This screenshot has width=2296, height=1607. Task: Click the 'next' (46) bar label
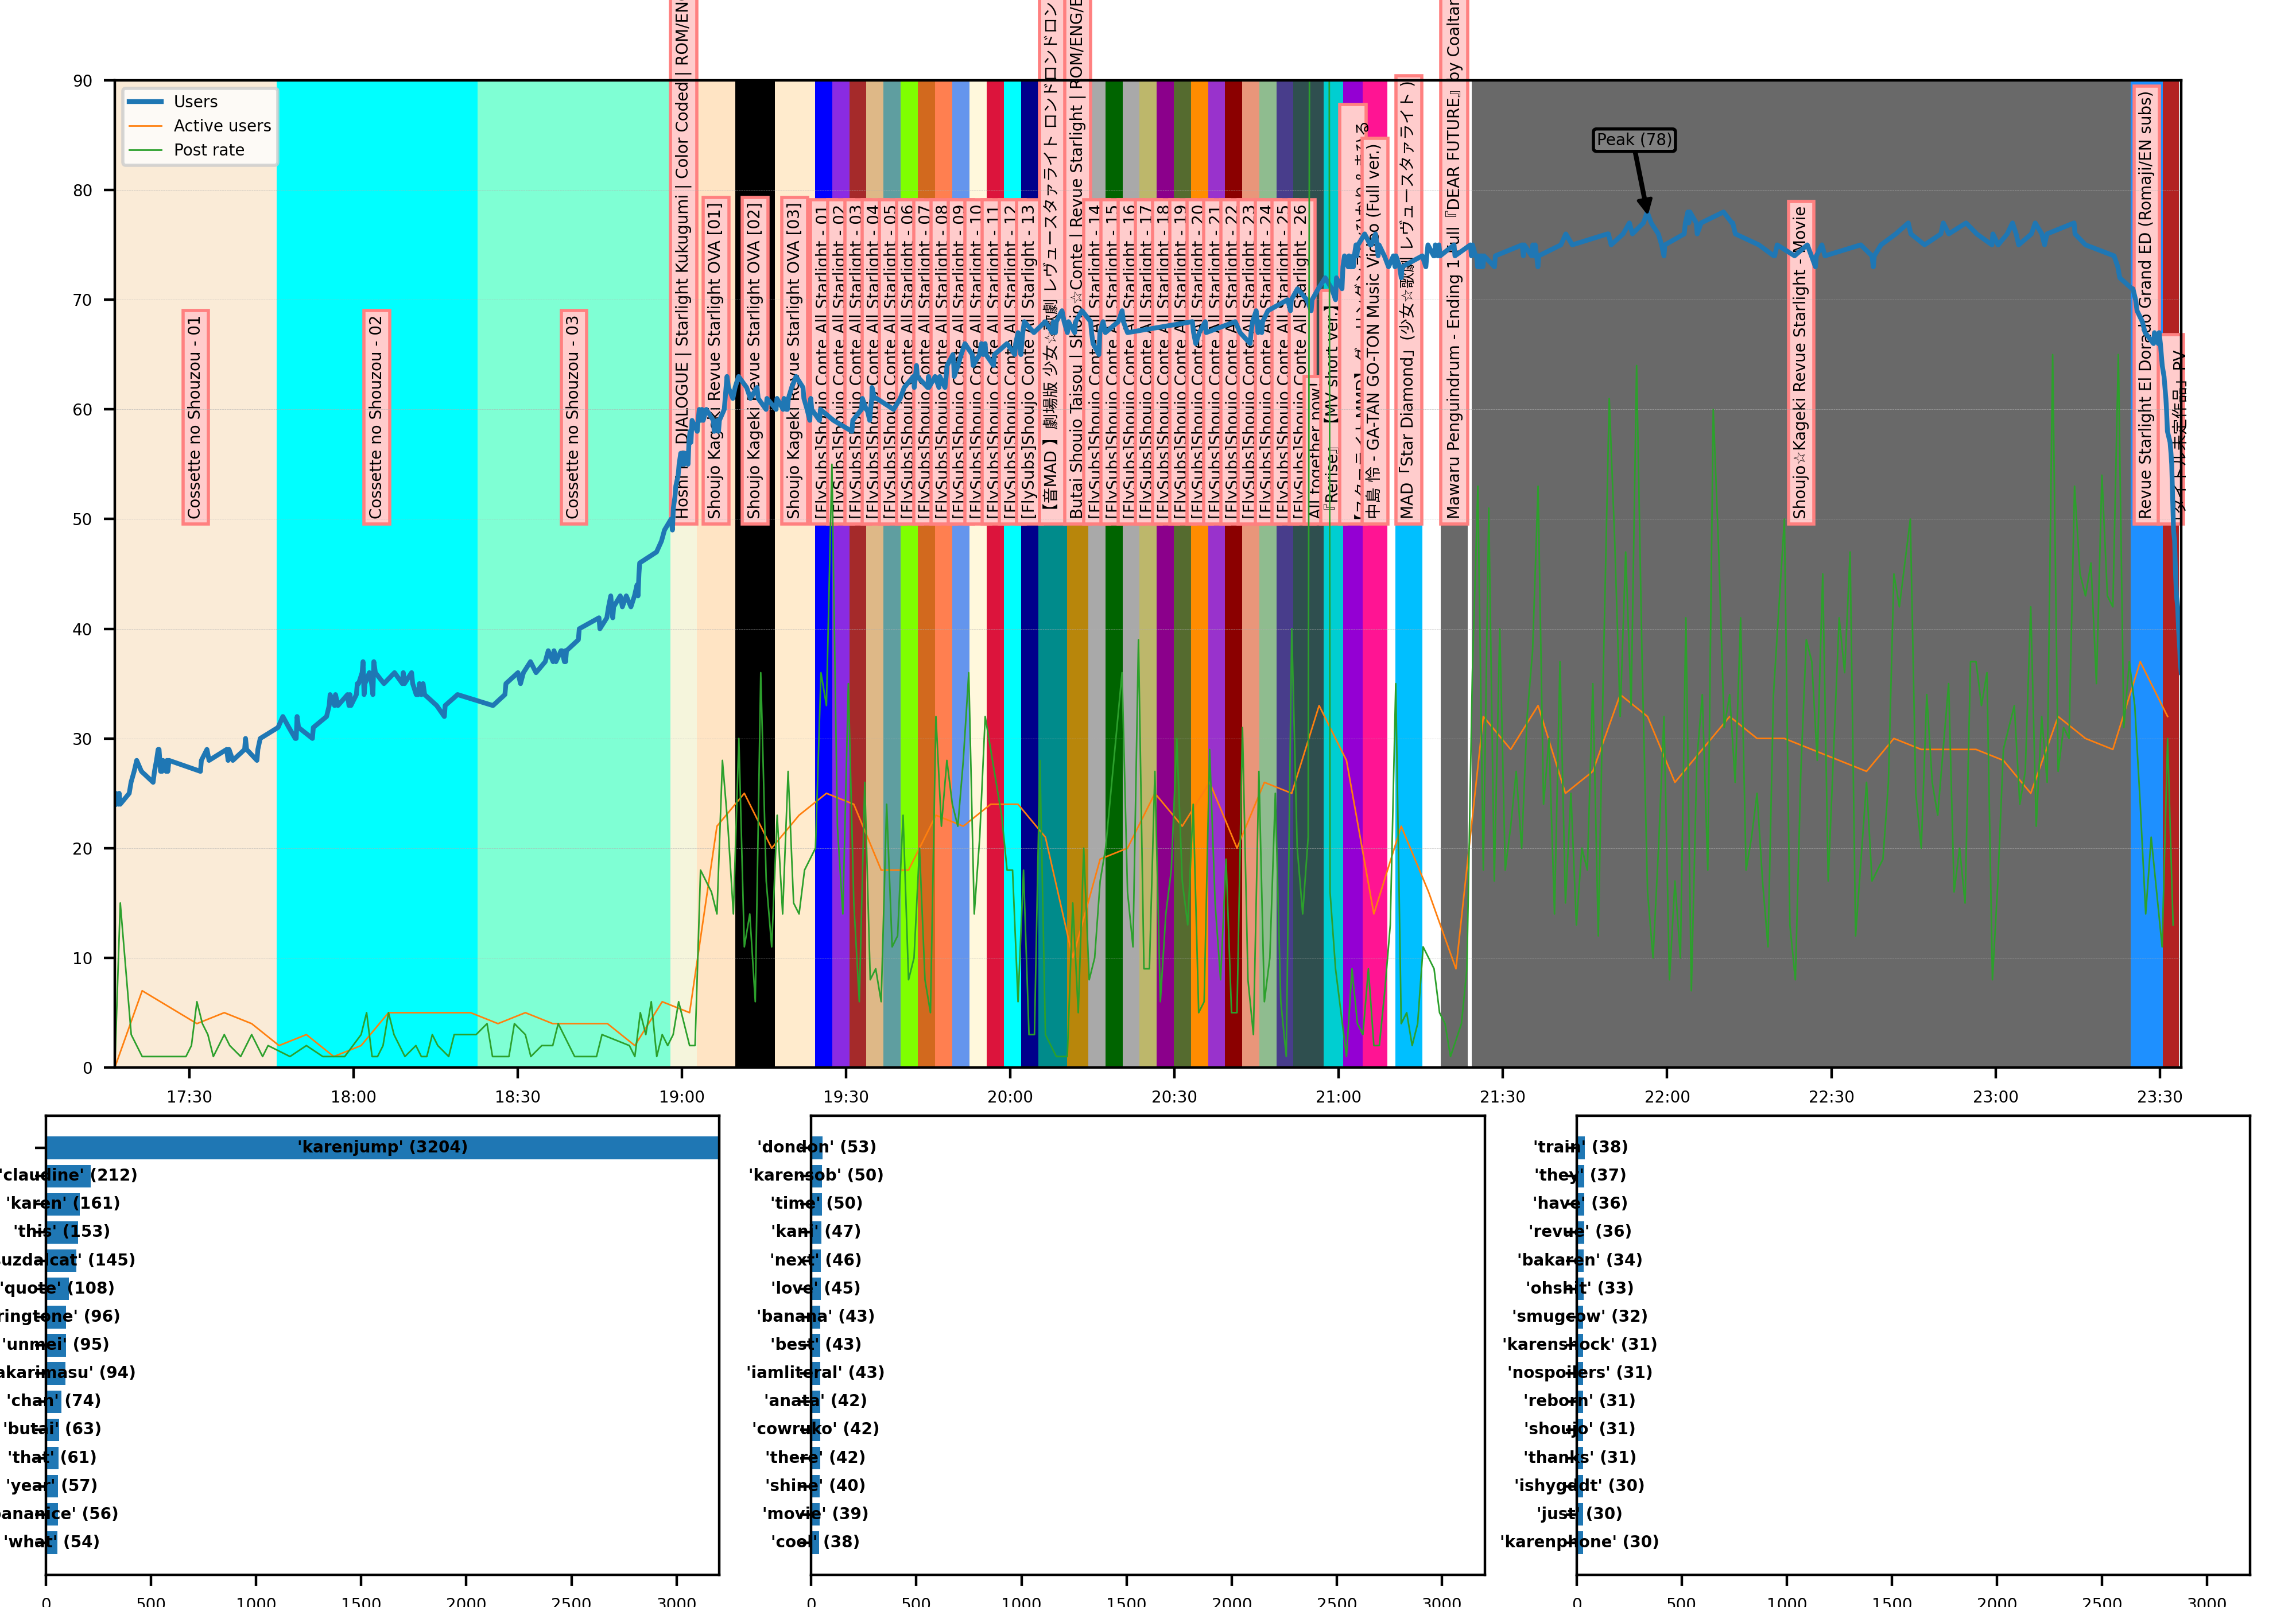[815, 1260]
